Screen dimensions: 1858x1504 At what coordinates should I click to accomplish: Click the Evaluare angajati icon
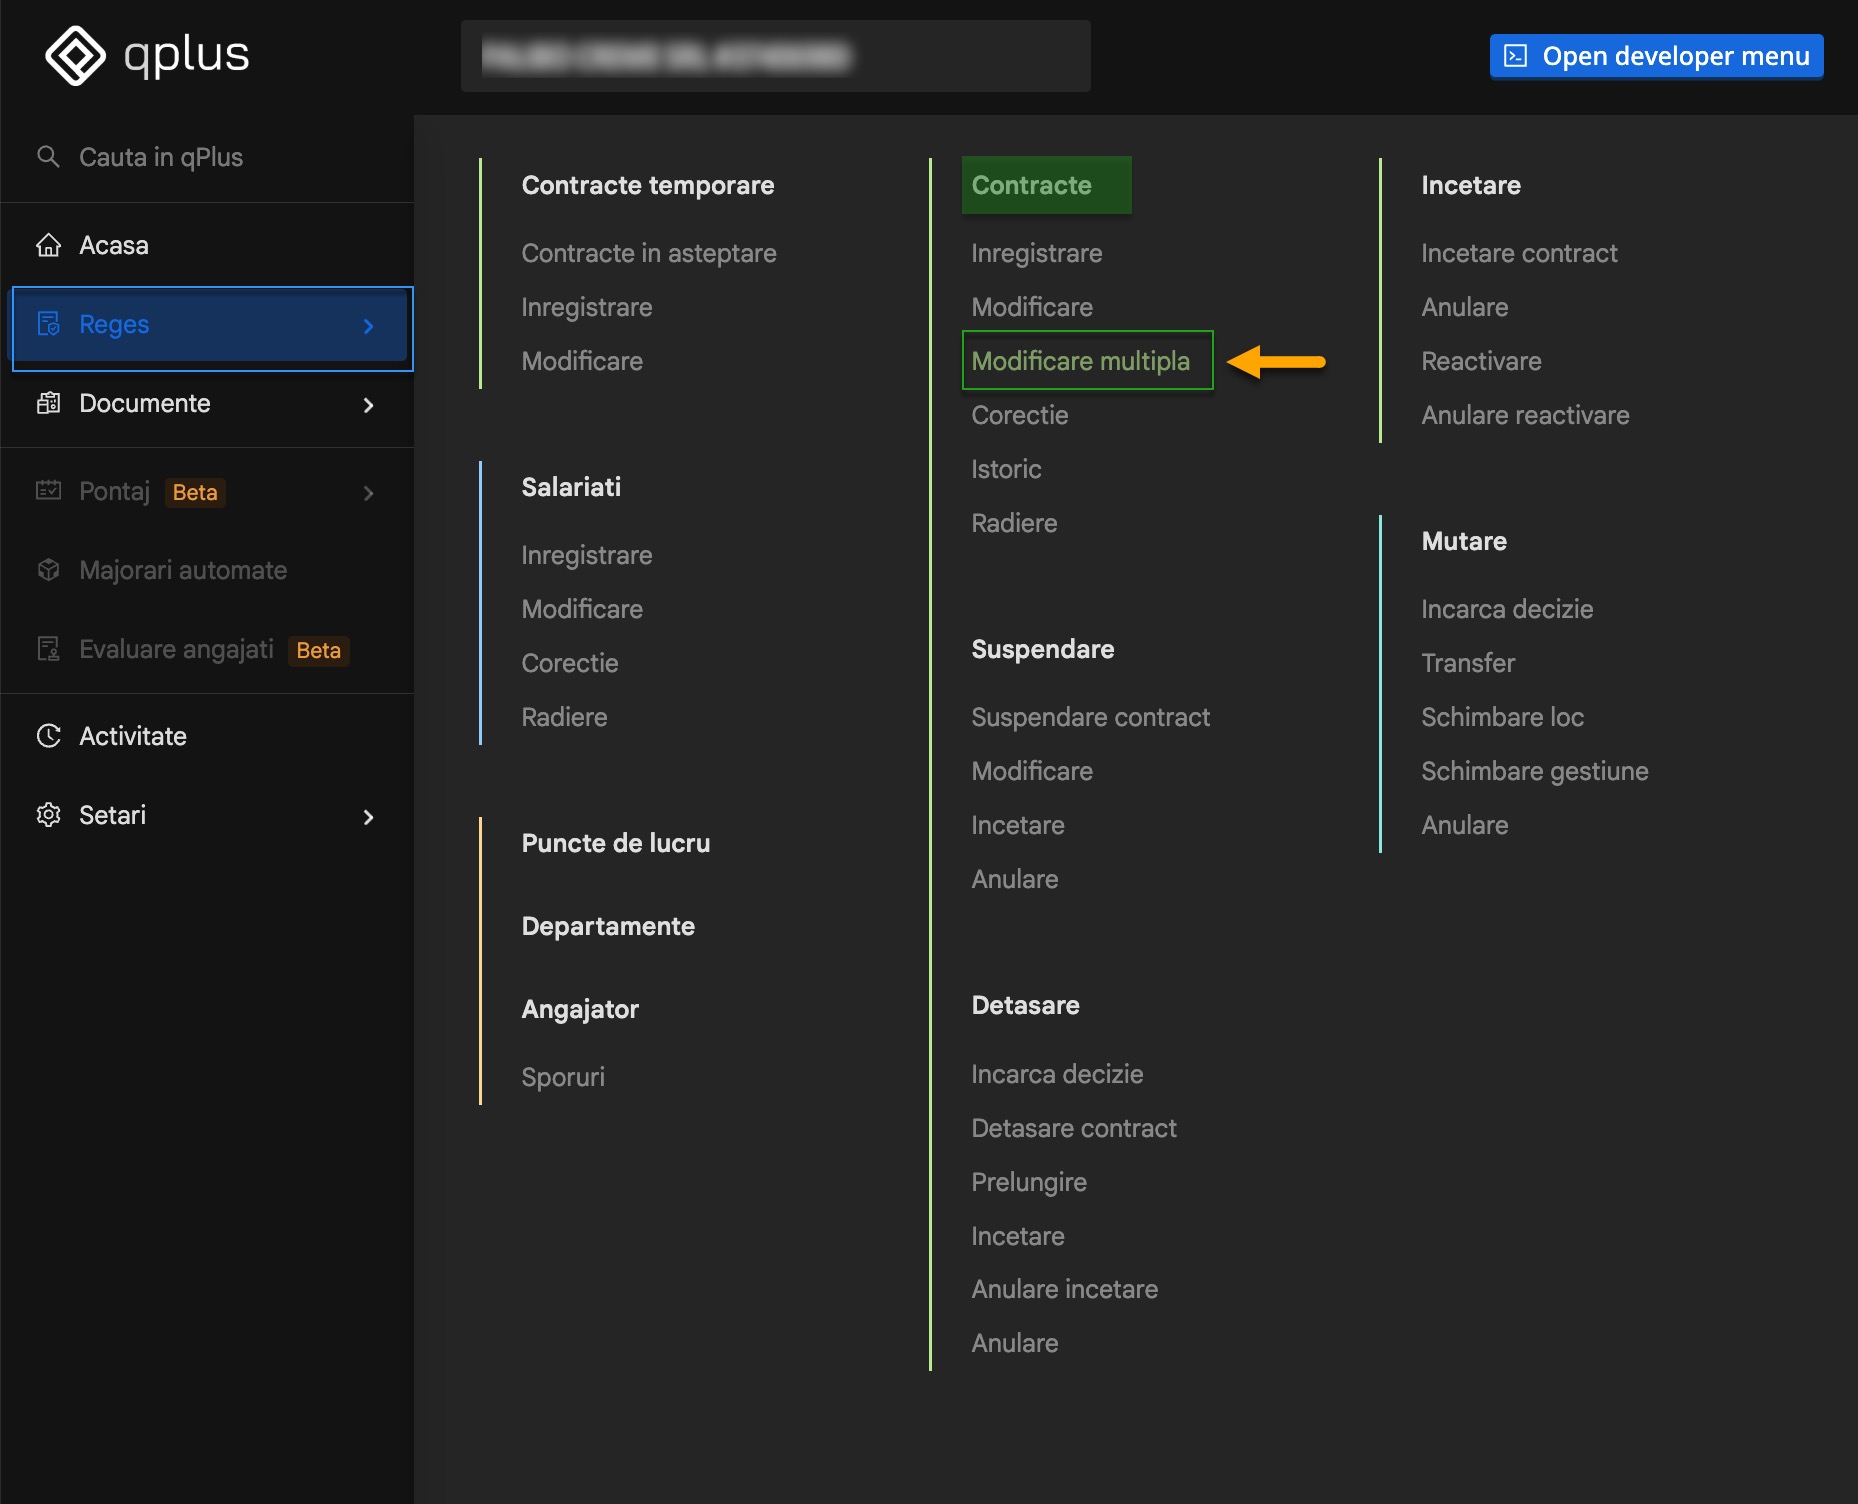48,649
